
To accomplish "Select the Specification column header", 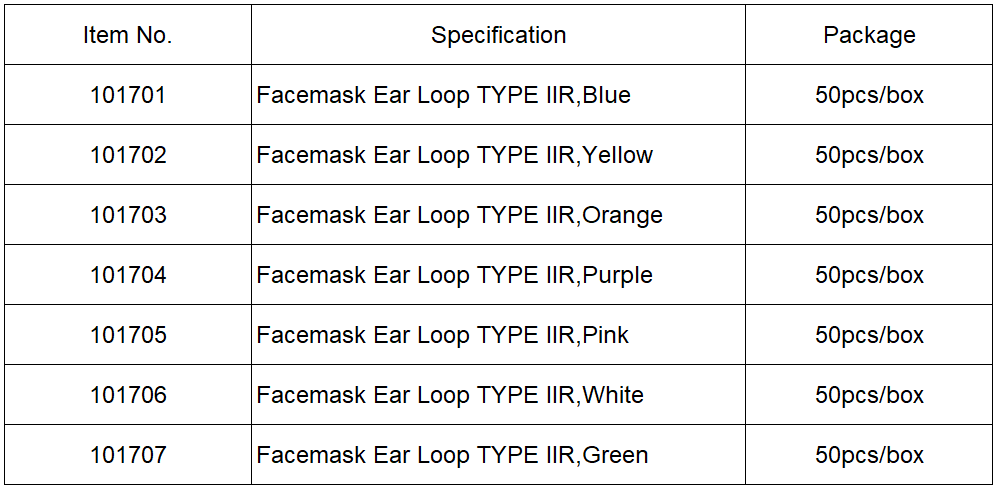I will point(498,34).
